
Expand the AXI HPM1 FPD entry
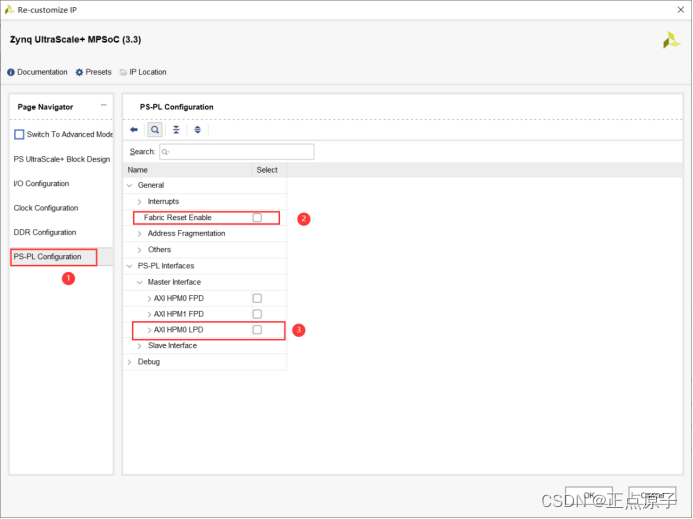pos(149,314)
